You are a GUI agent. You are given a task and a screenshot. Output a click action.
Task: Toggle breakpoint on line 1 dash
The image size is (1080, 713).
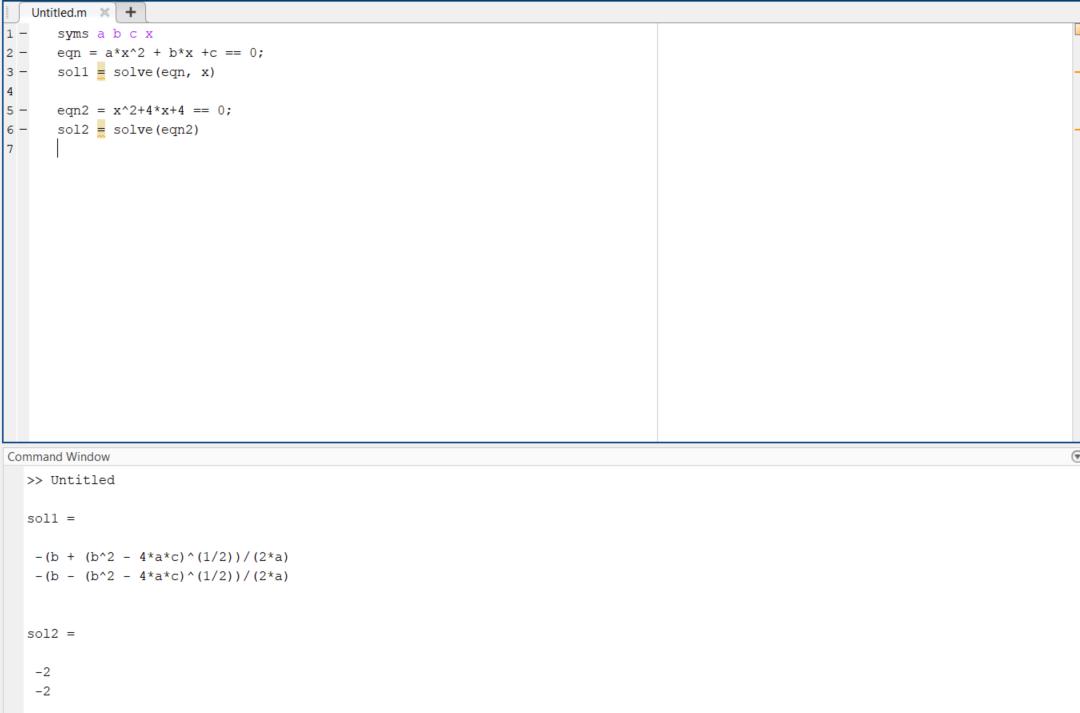pos(23,33)
